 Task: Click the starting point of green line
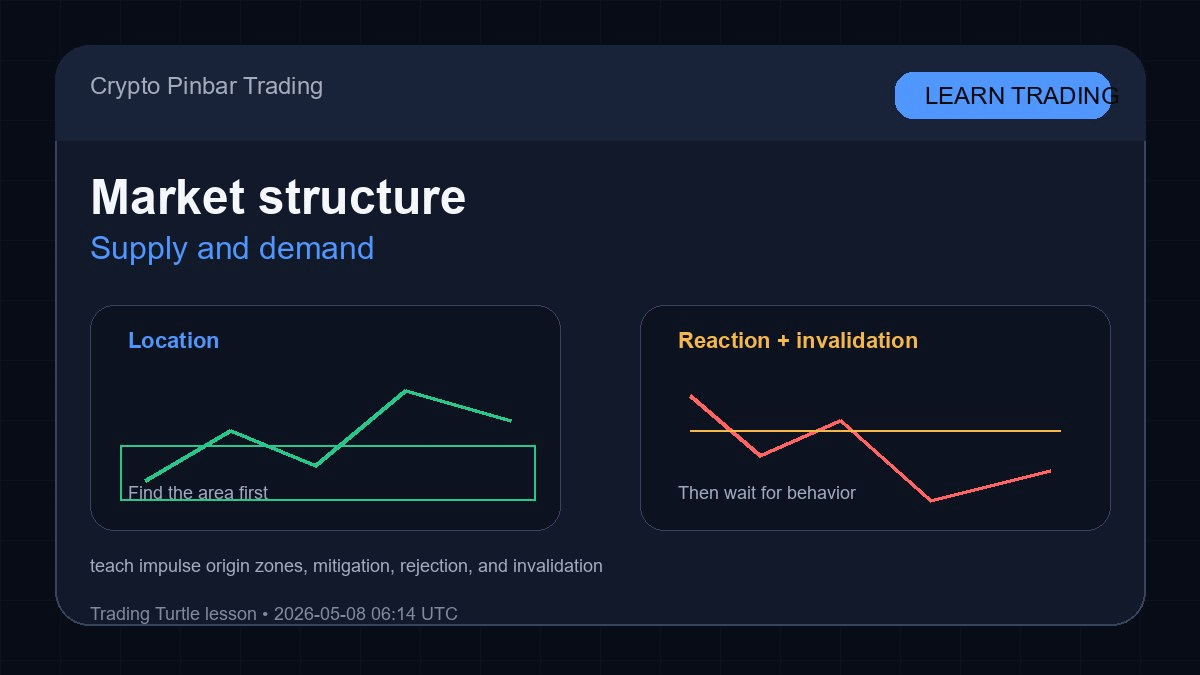(146, 481)
